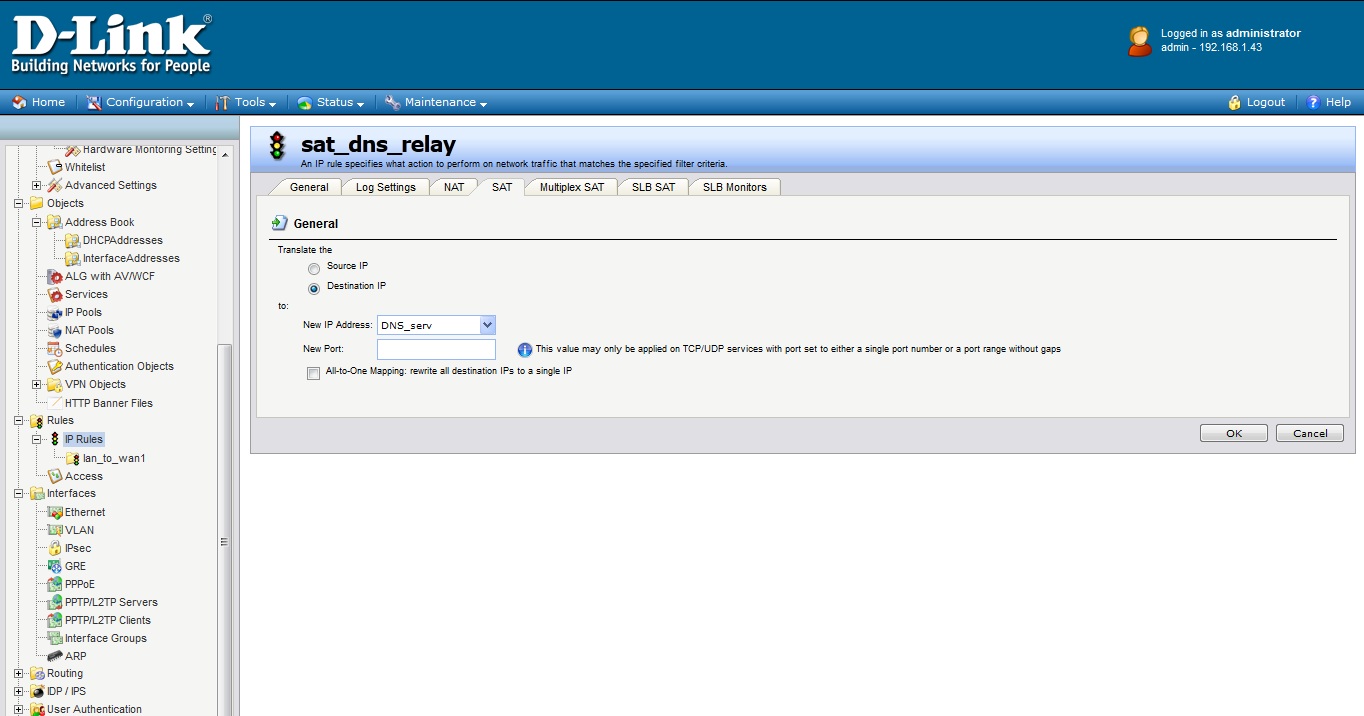Select the Source IP radio button
Screen dimensions: 1364x716
pyautogui.click(x=314, y=268)
